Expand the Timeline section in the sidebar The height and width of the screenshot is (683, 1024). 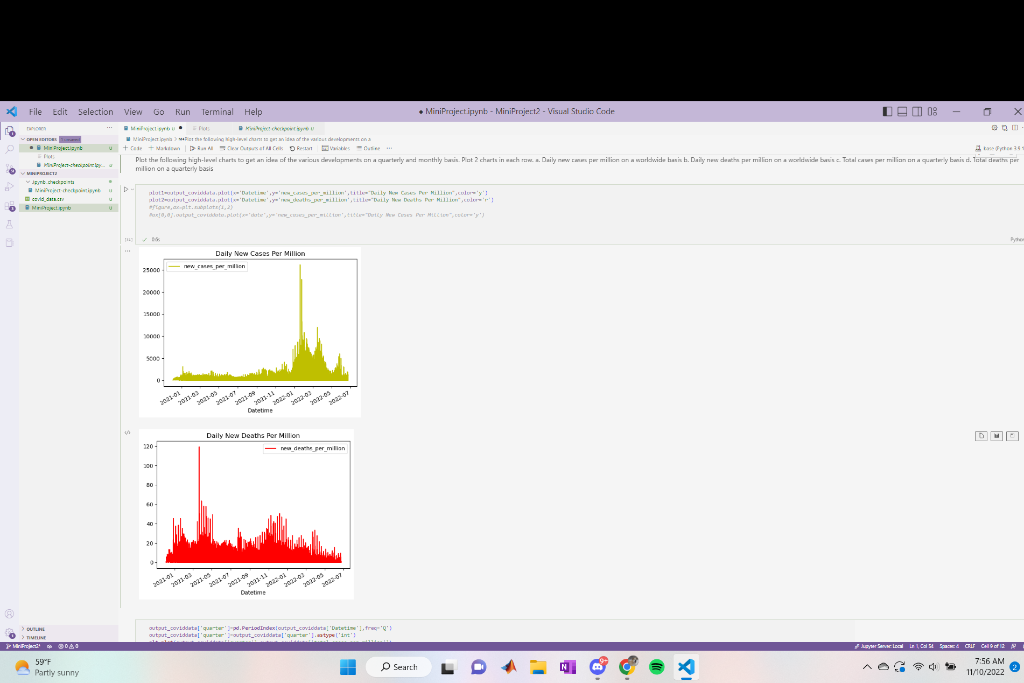pos(34,637)
